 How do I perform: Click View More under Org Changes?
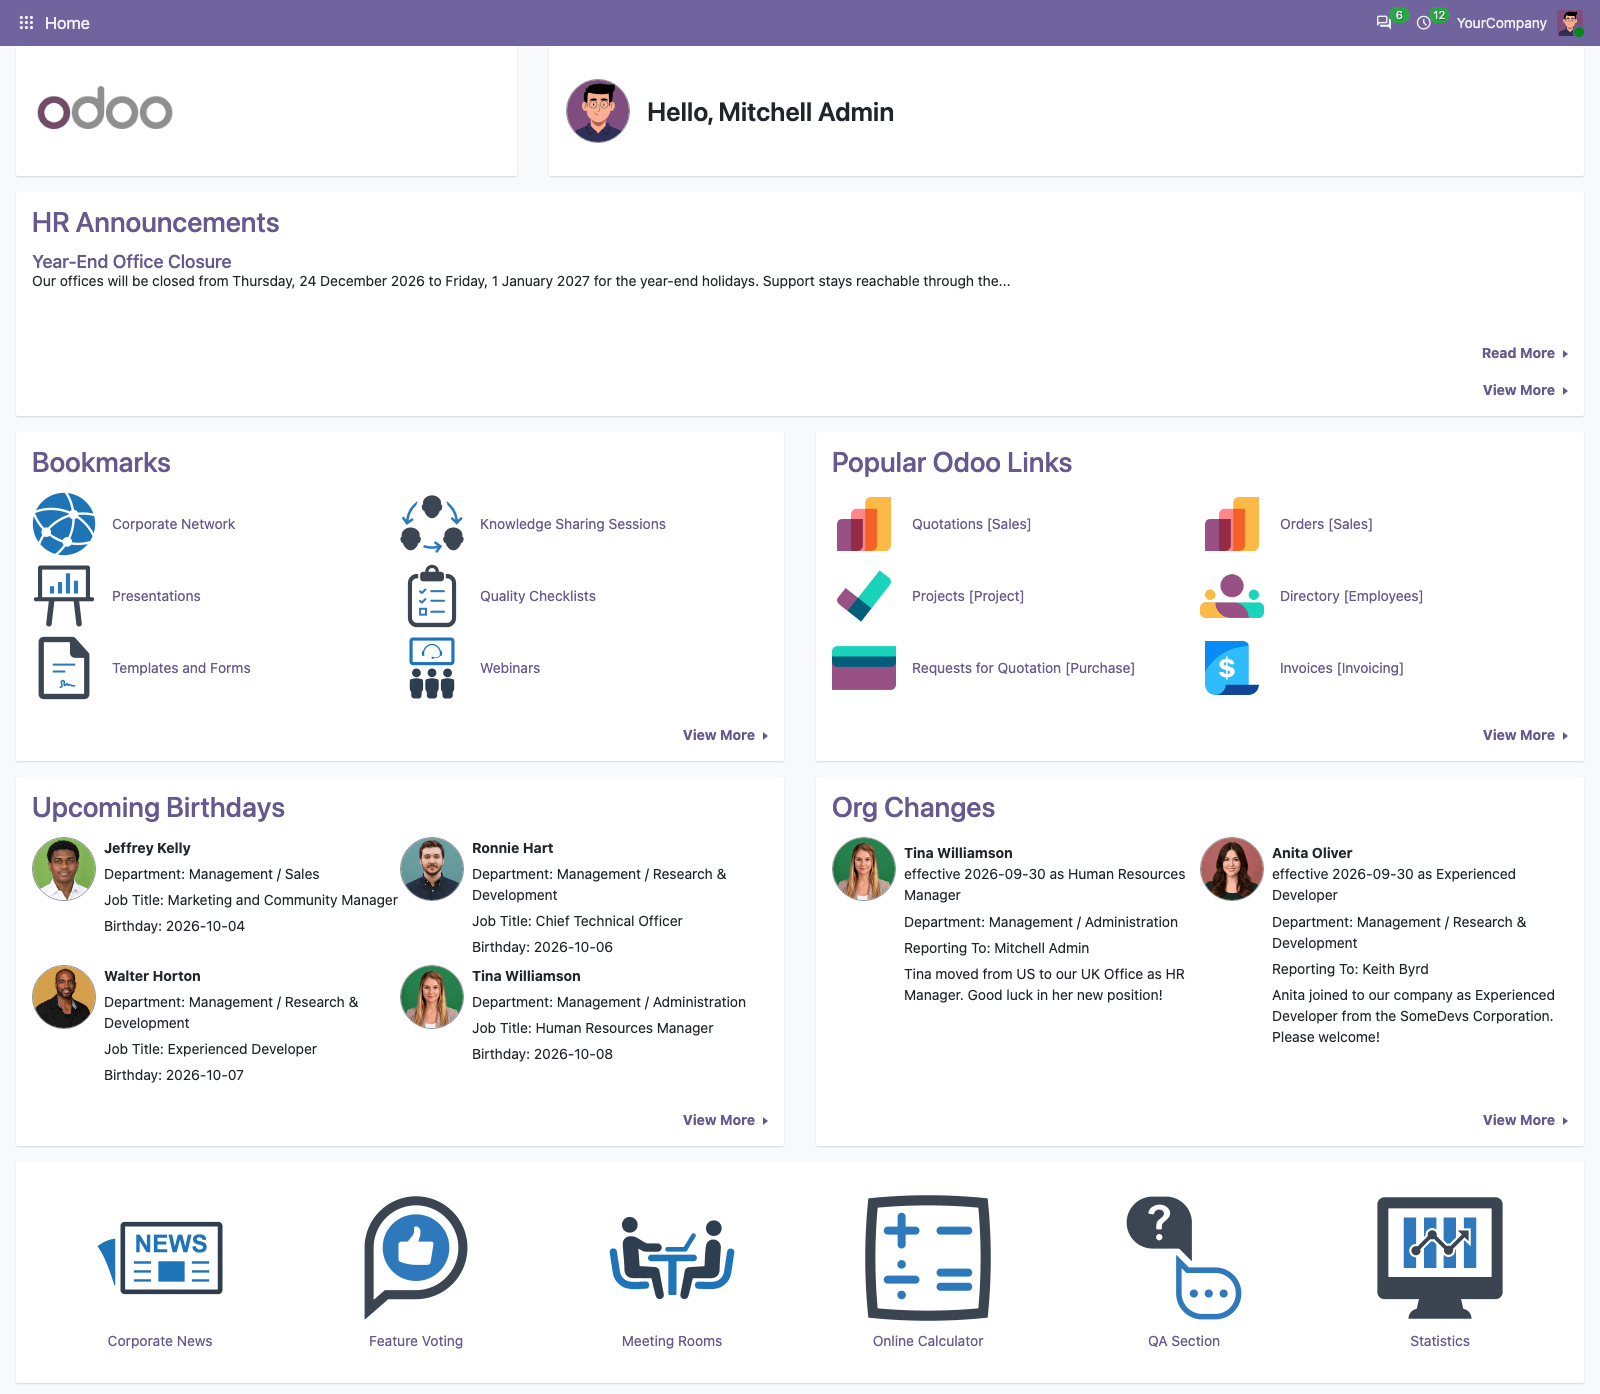pos(1524,1120)
